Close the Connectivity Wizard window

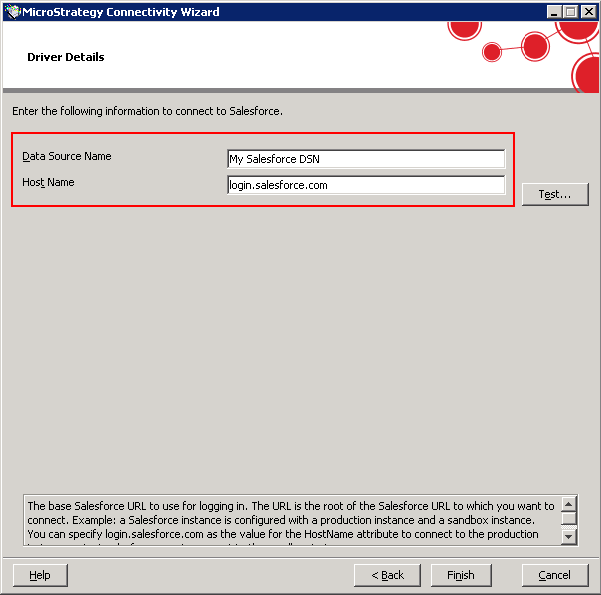pyautogui.click(x=588, y=12)
